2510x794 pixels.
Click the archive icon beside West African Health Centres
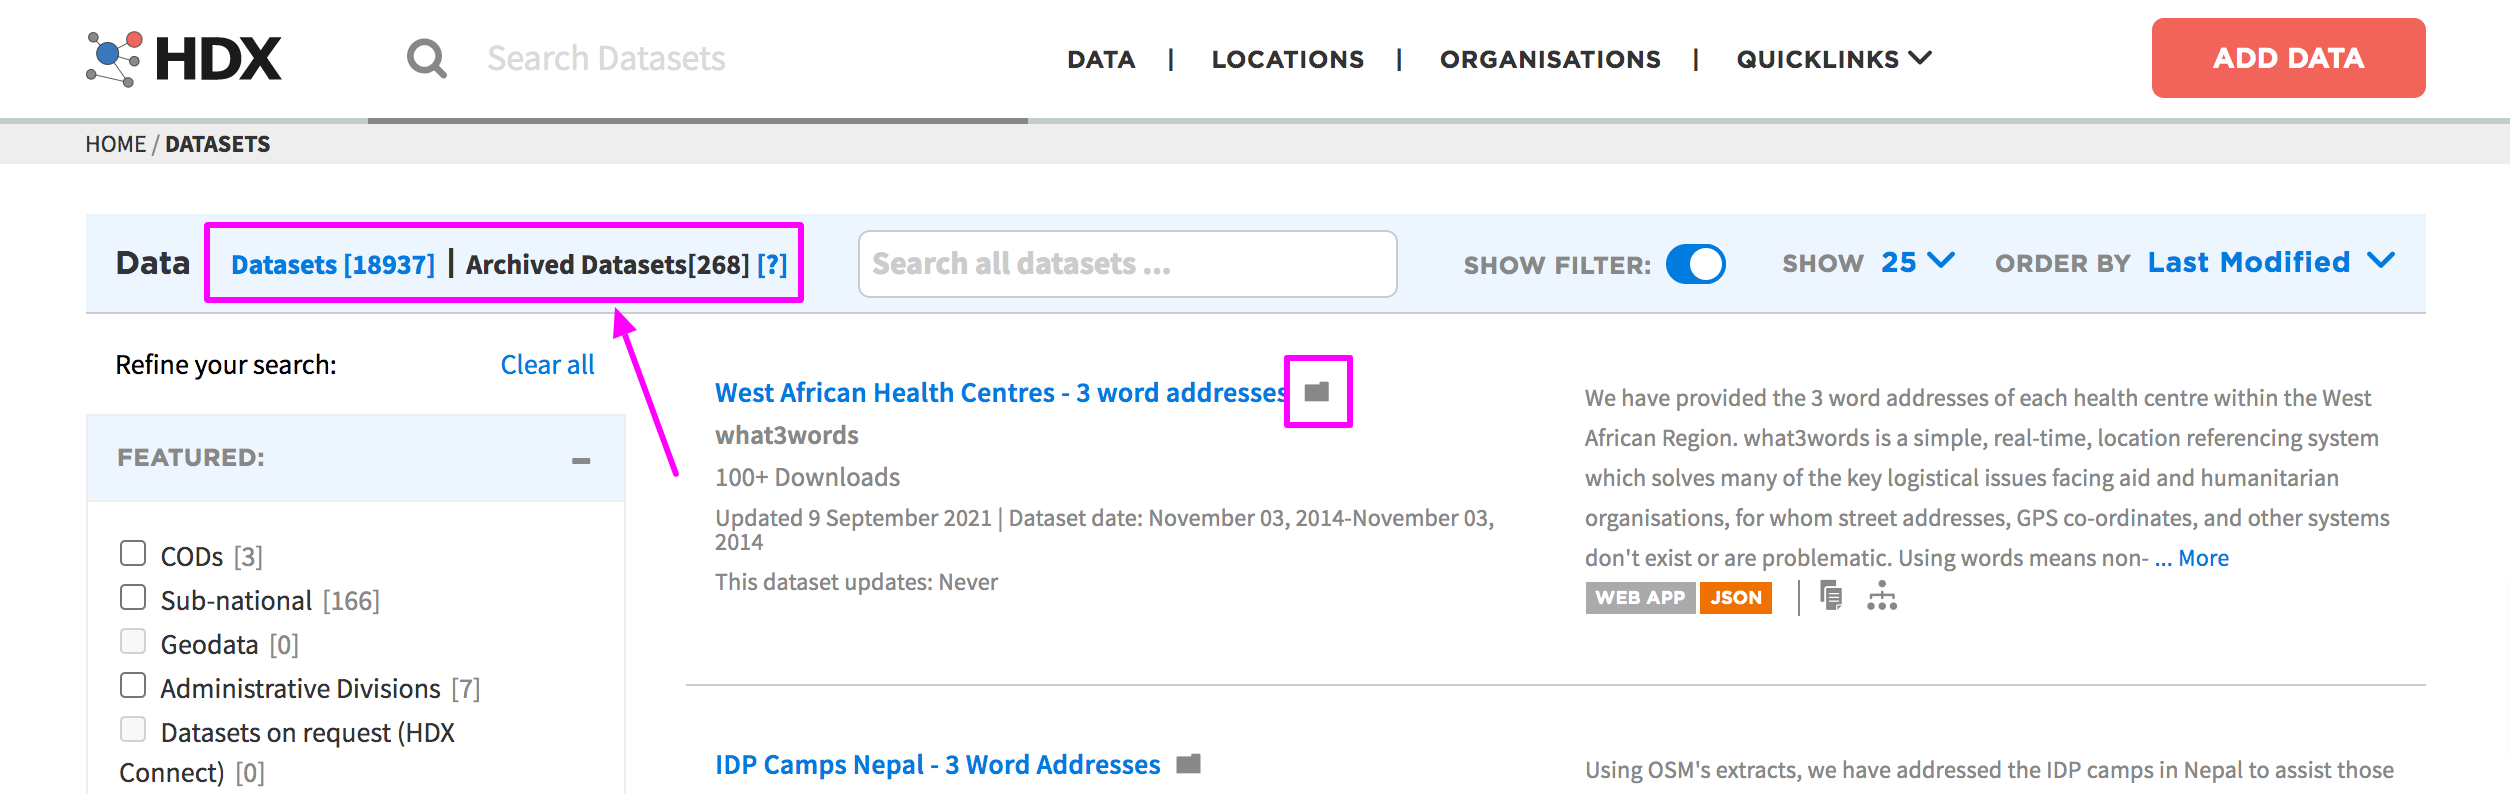(1317, 392)
